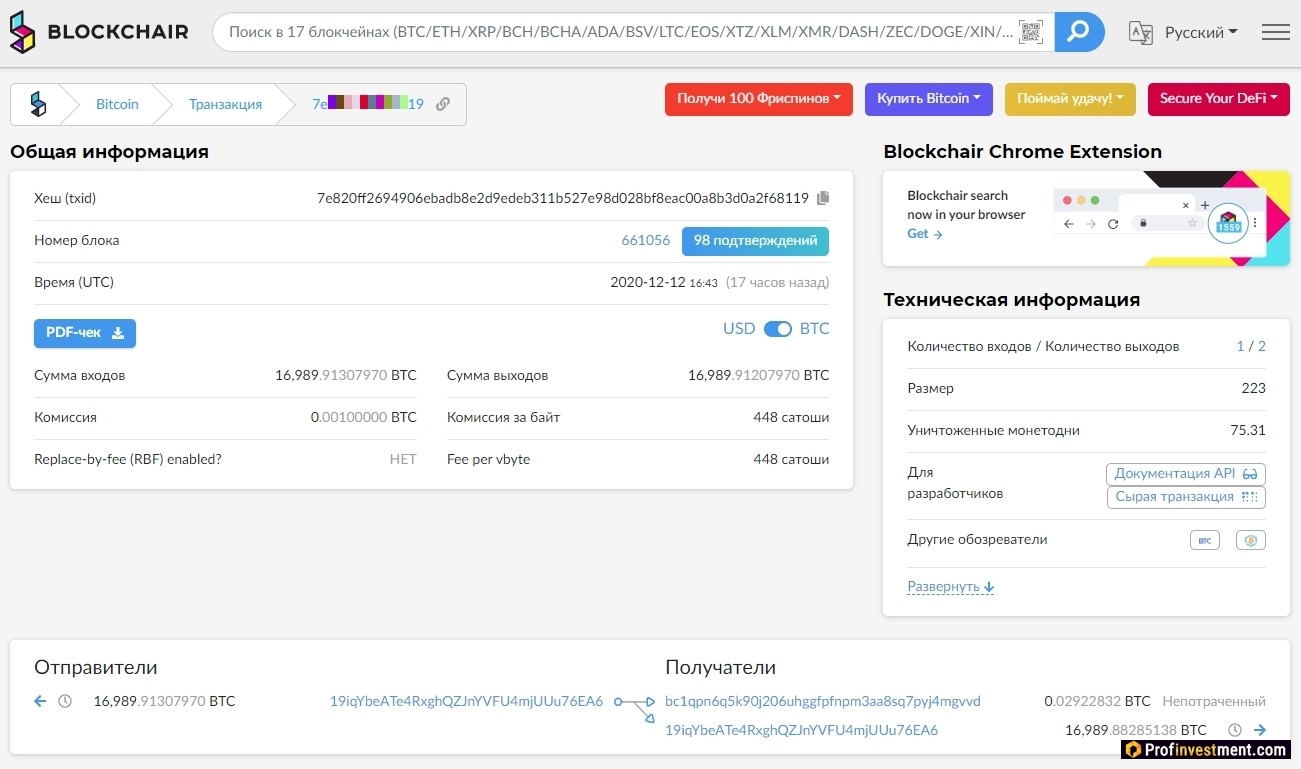Image resolution: width=1301 pixels, height=769 pixels.
Task: Click the Get extension link
Action: click(925, 234)
